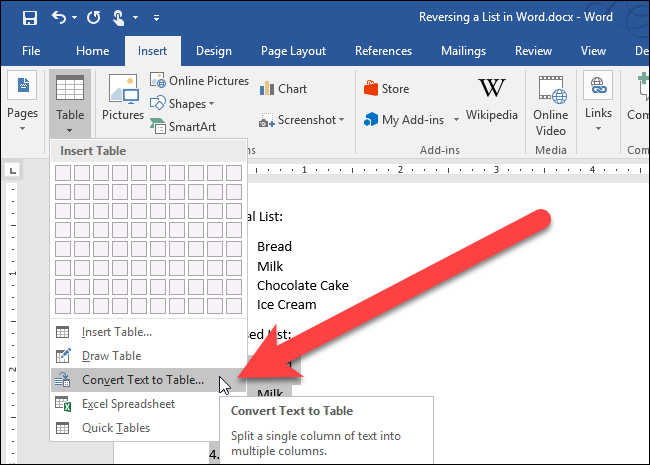Select the Insert ribbon tab
The height and width of the screenshot is (465, 650).
coord(153,51)
